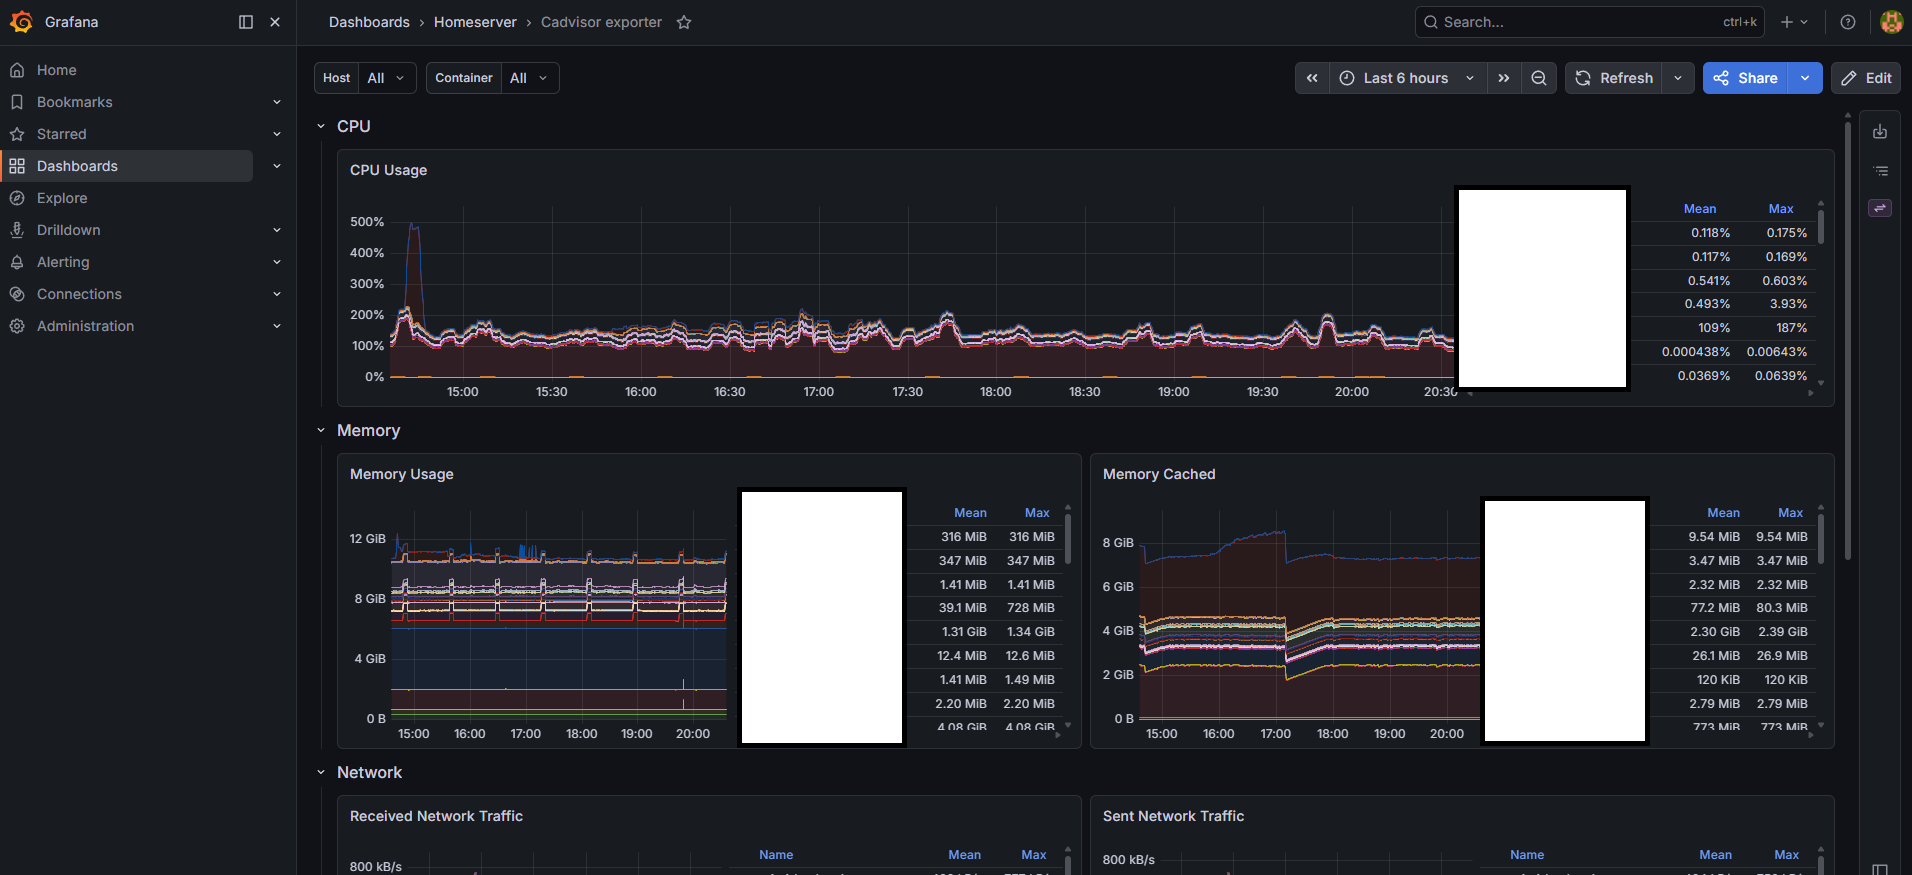Edit the dashboard

[1866, 78]
